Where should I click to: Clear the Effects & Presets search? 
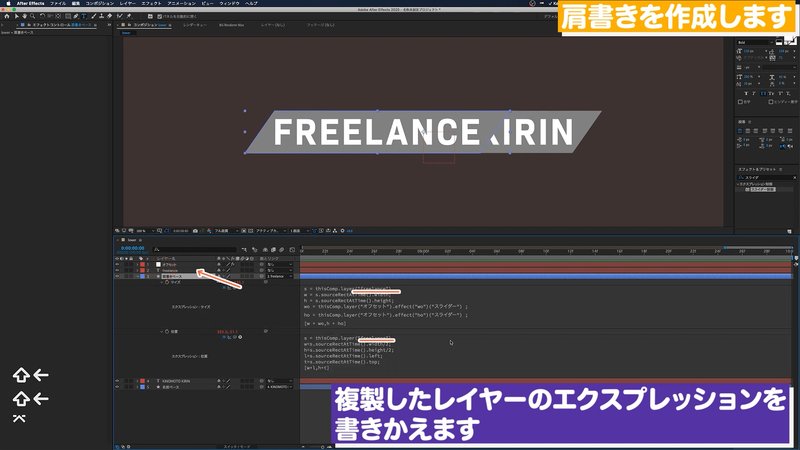(x=794, y=178)
